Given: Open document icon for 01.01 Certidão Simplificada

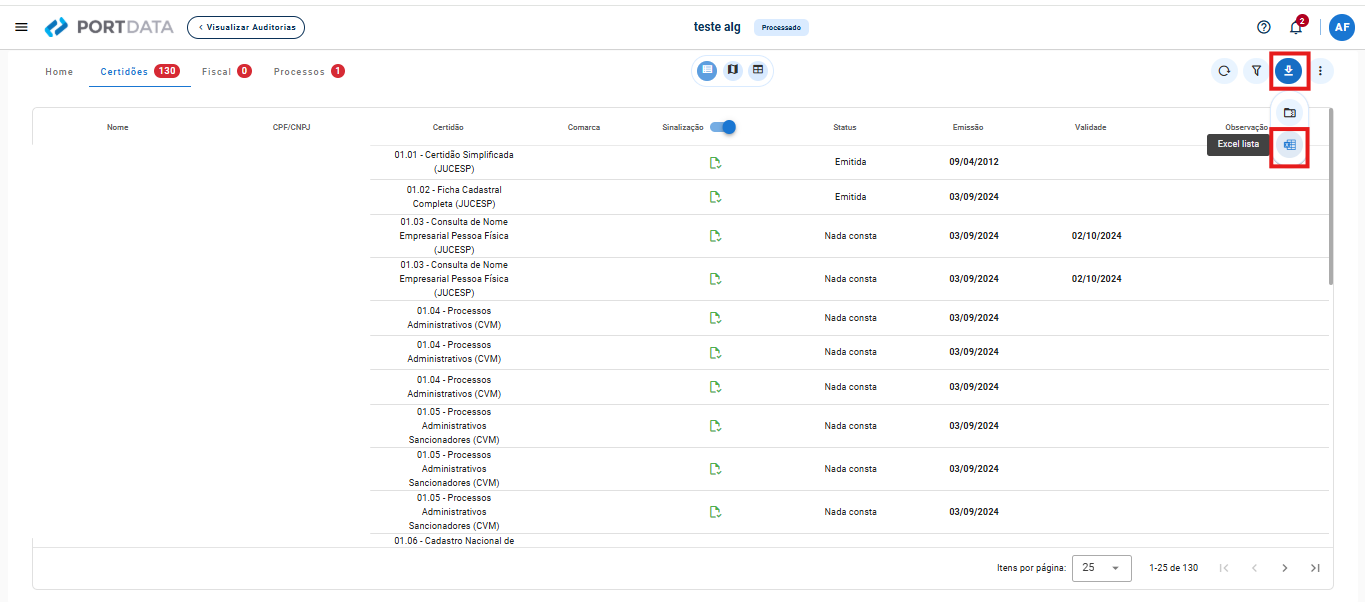Looking at the screenshot, I should pyautogui.click(x=715, y=163).
